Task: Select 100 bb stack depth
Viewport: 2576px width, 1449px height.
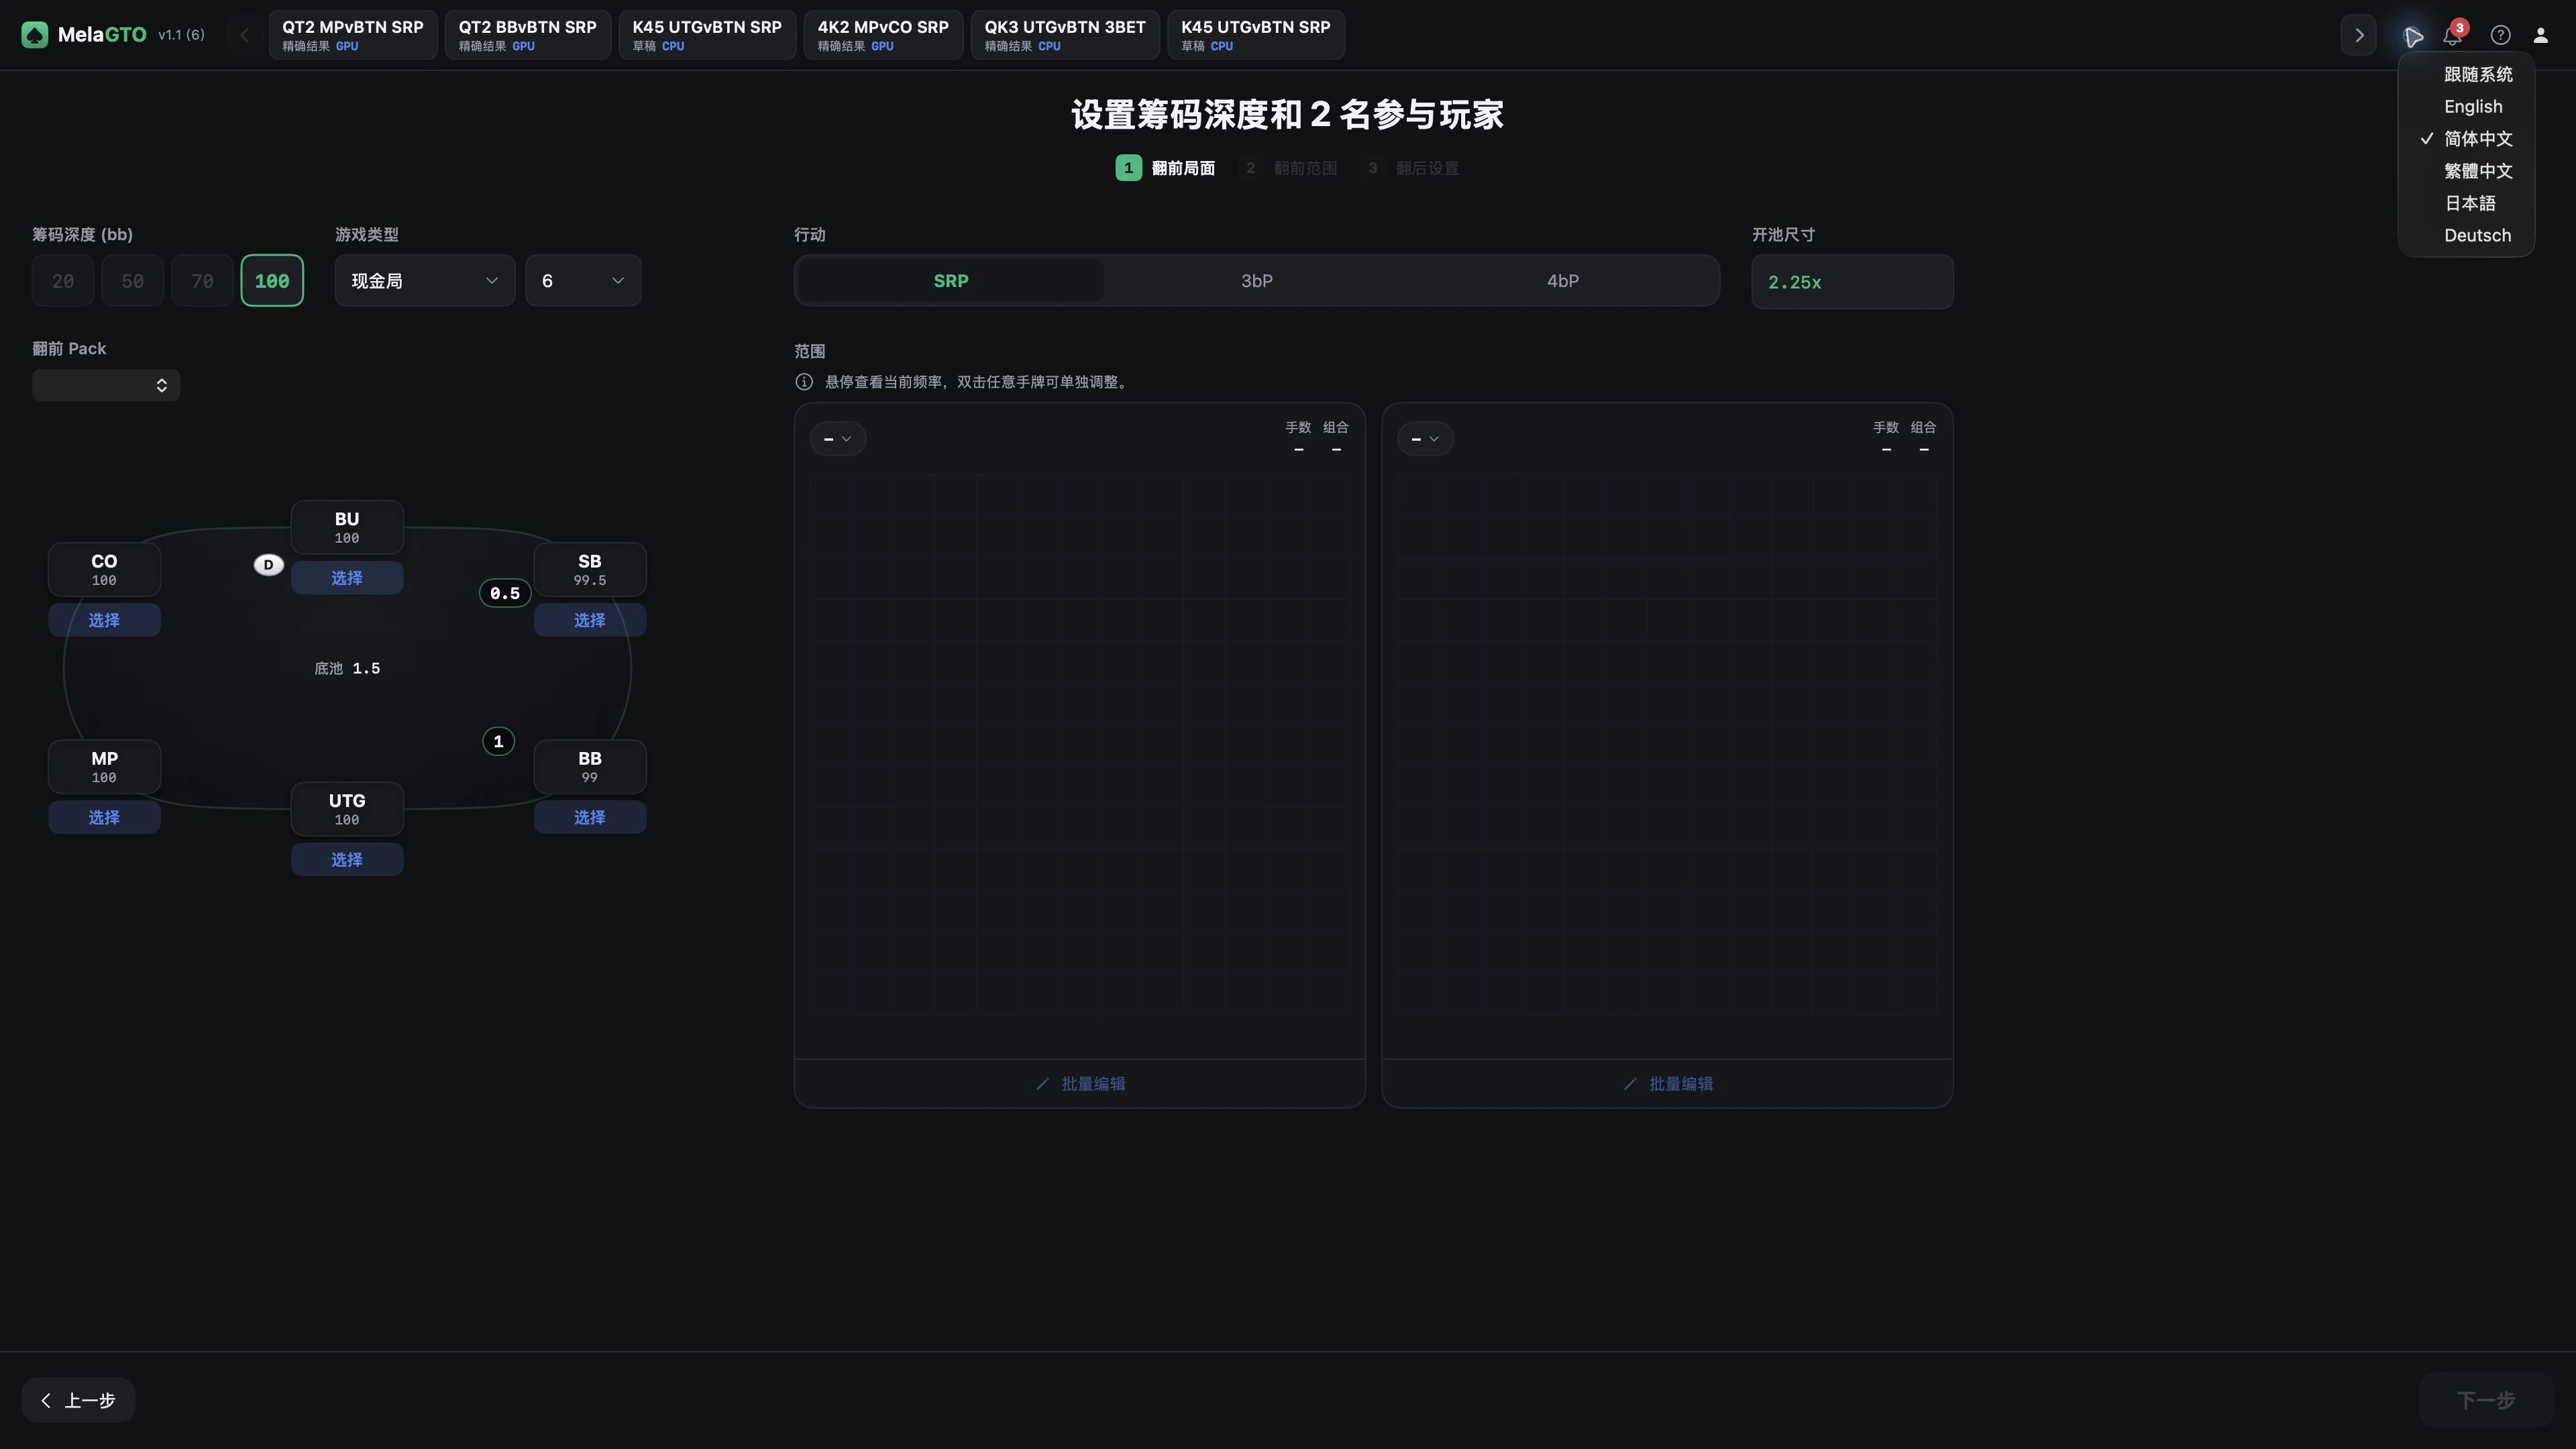Action: click(272, 281)
